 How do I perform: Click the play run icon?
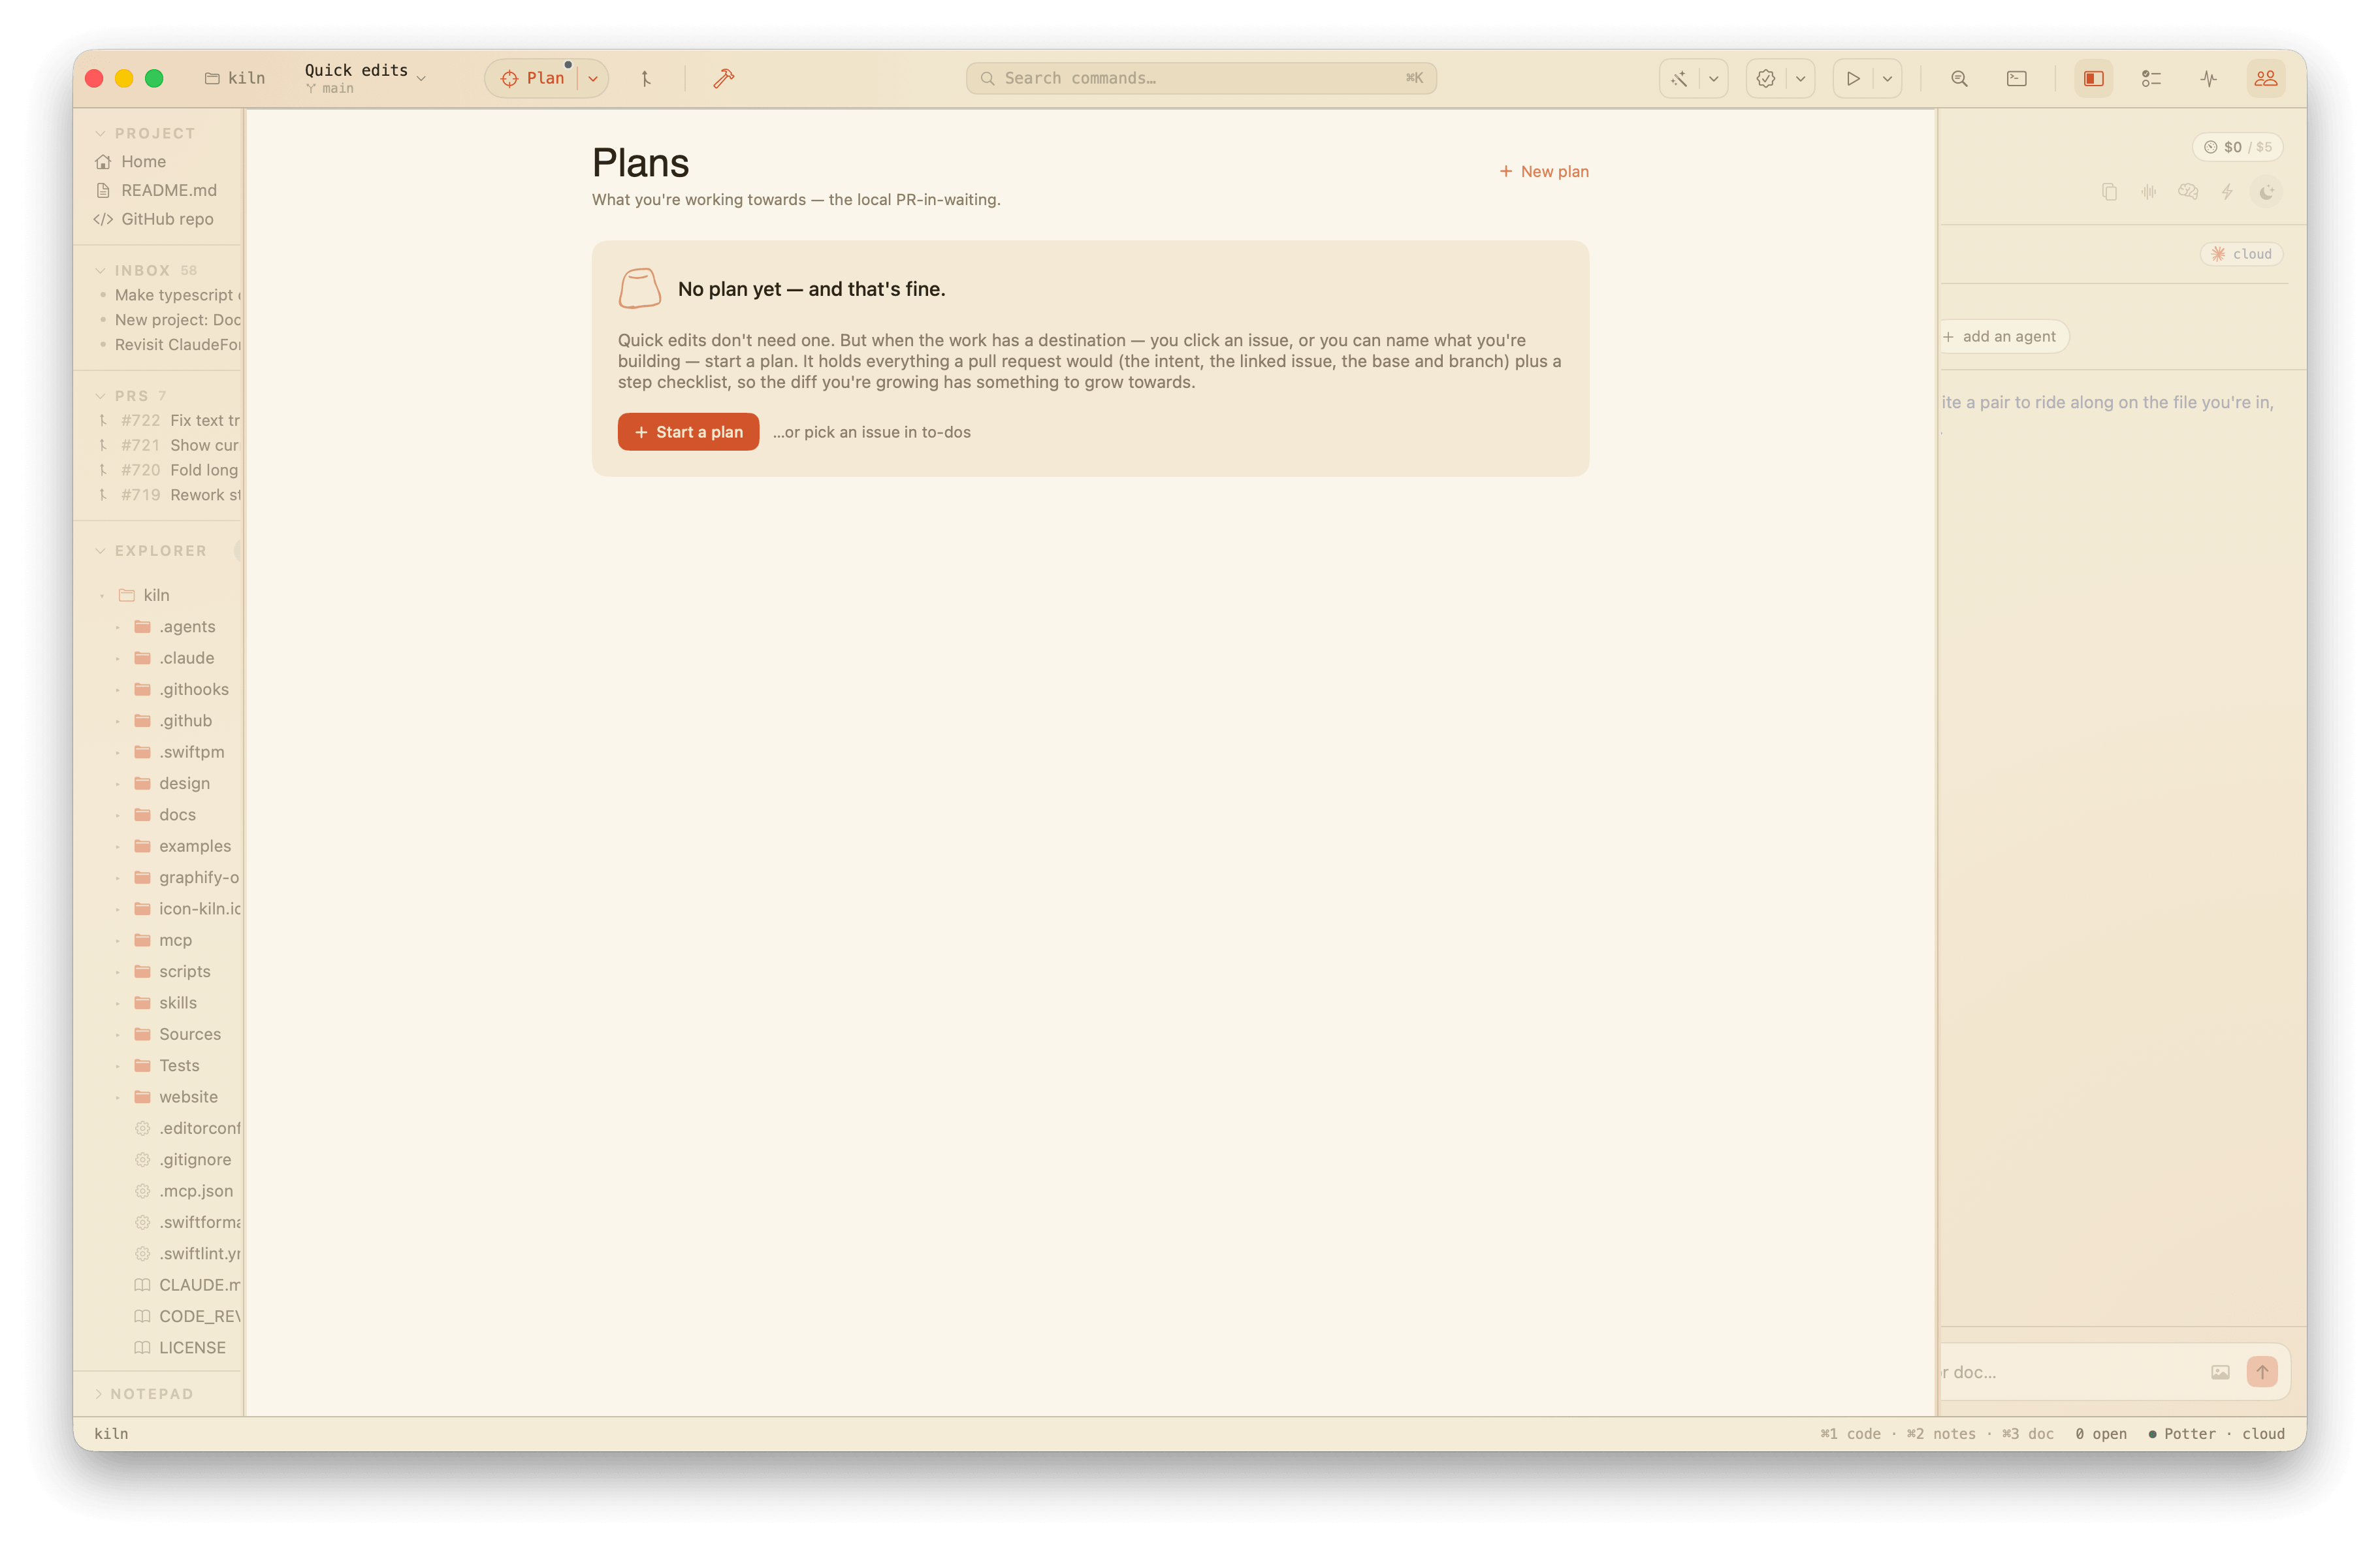tap(1853, 78)
